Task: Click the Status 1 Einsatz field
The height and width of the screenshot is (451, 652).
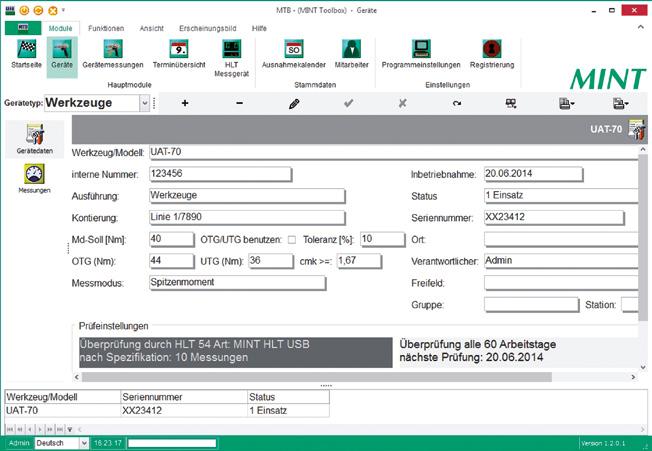Action: coord(561,196)
